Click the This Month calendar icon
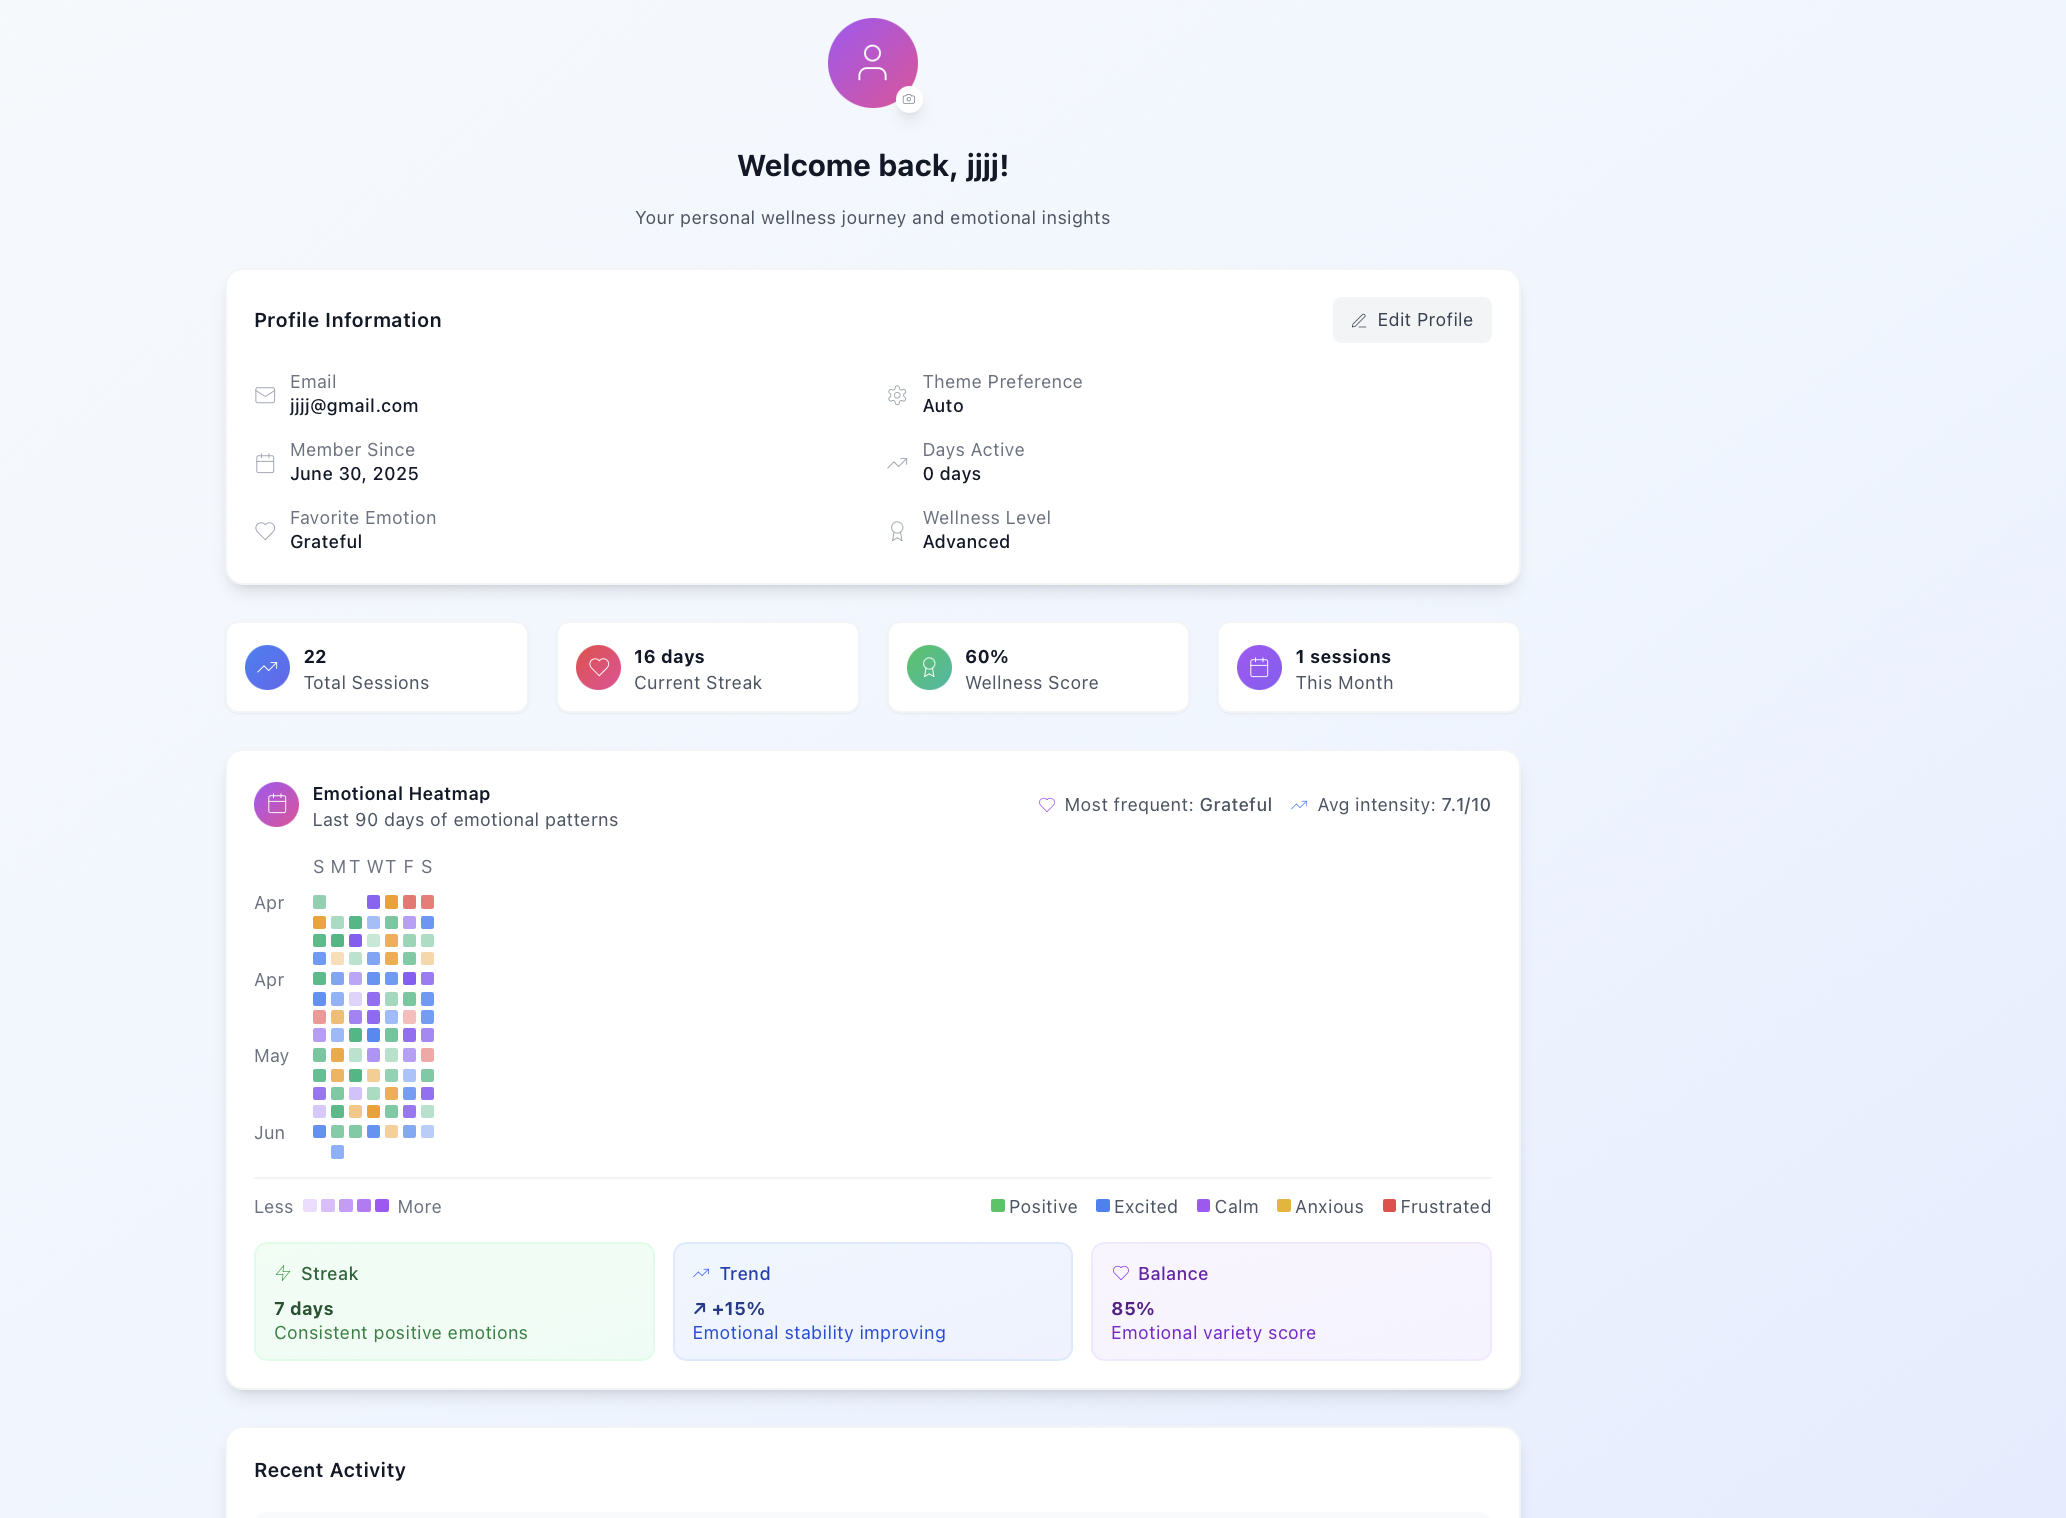This screenshot has width=2066, height=1518. (1259, 668)
